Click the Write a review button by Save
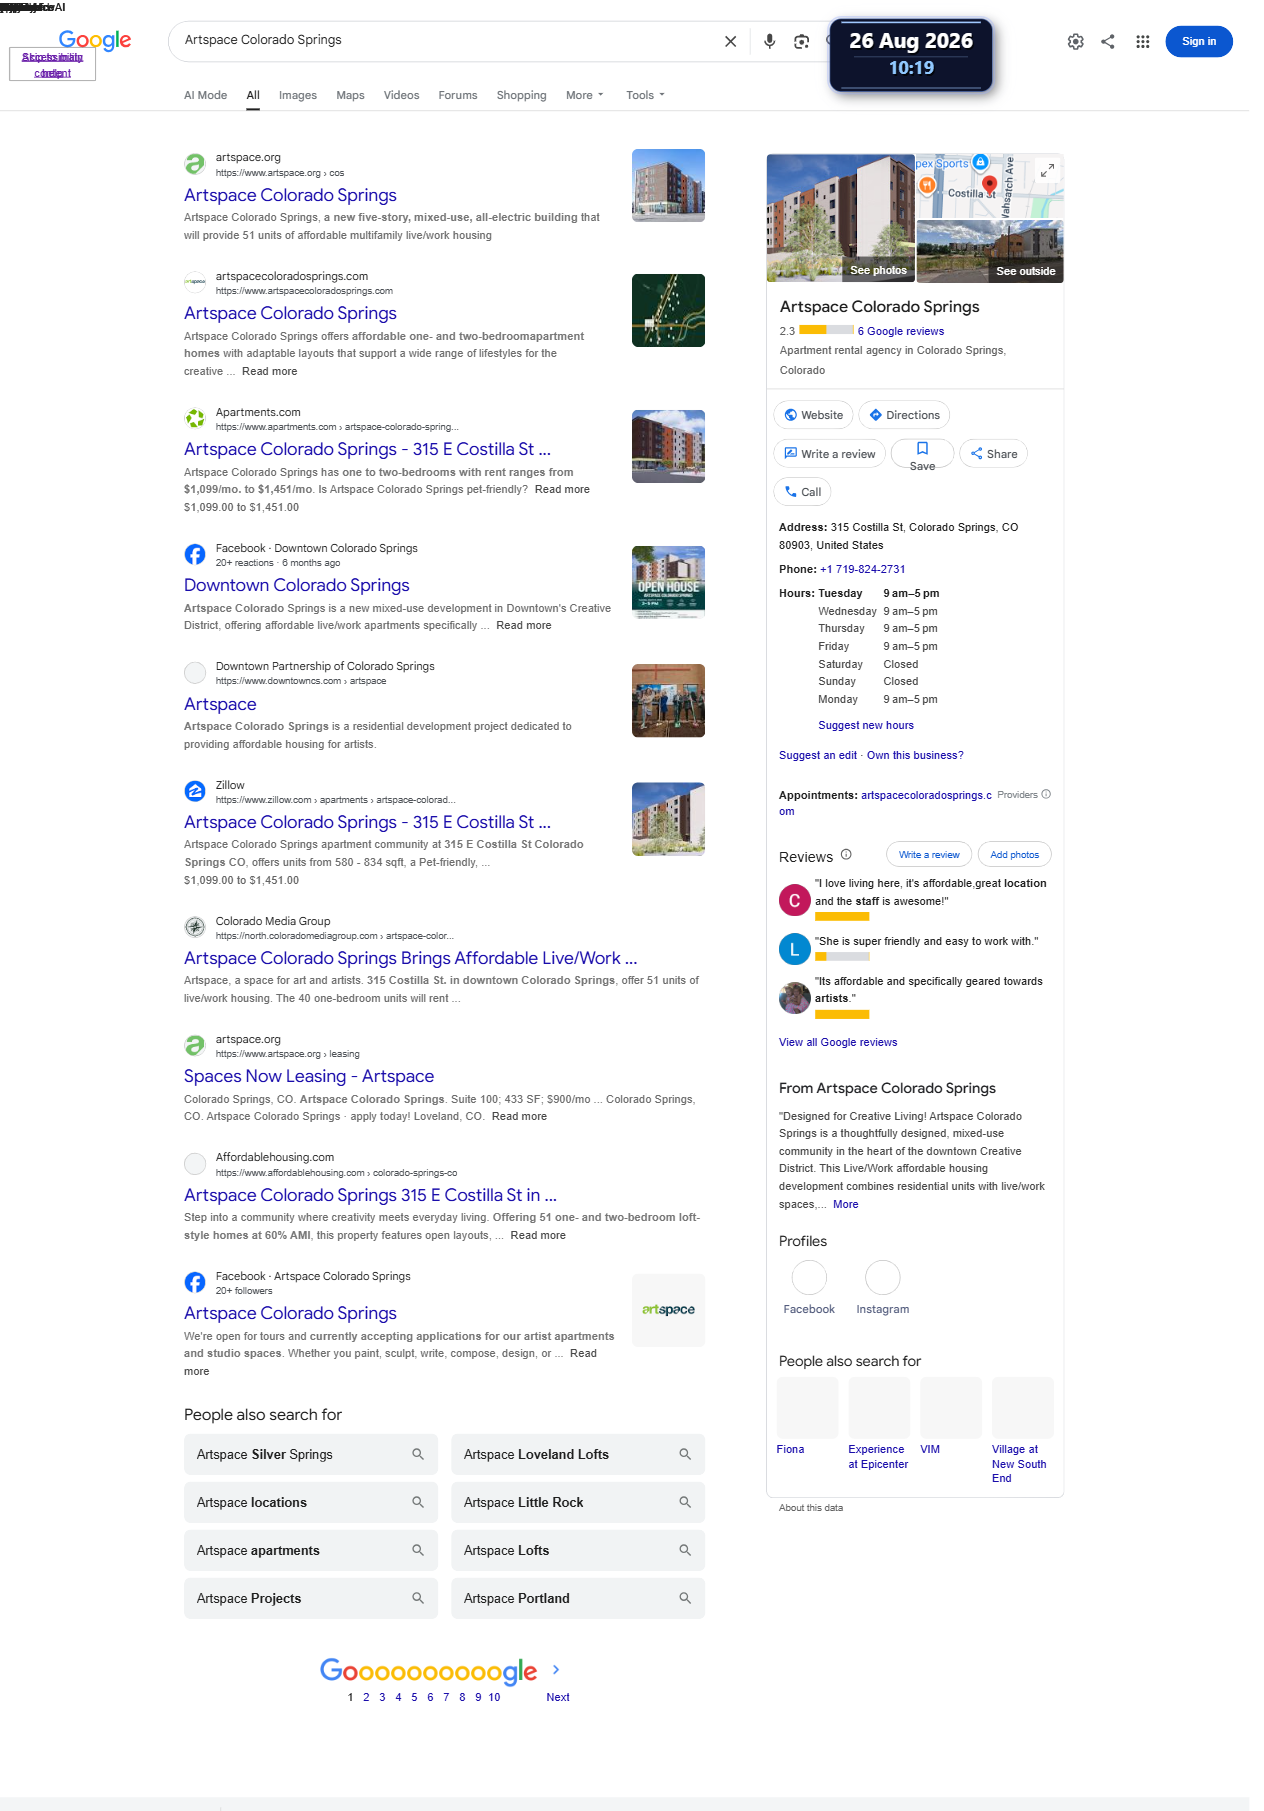This screenshot has width=1264, height=1811. (829, 454)
